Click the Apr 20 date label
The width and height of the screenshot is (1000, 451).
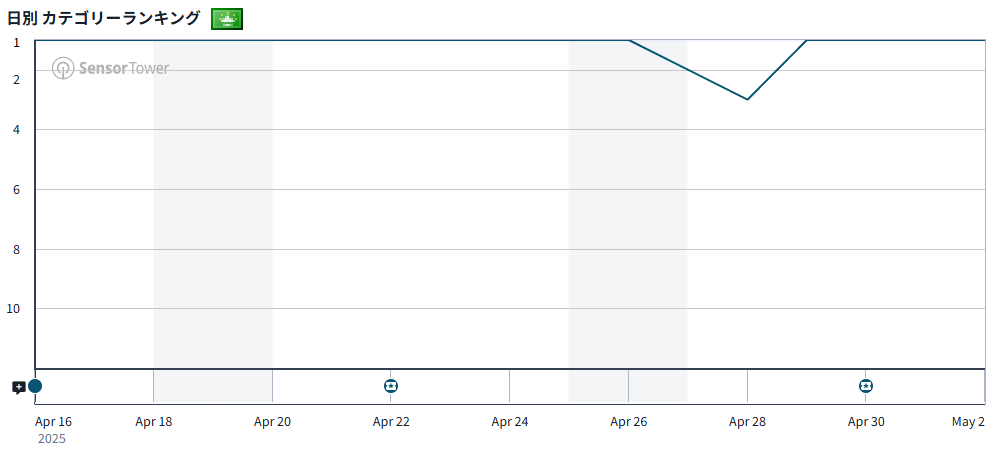tap(272, 422)
